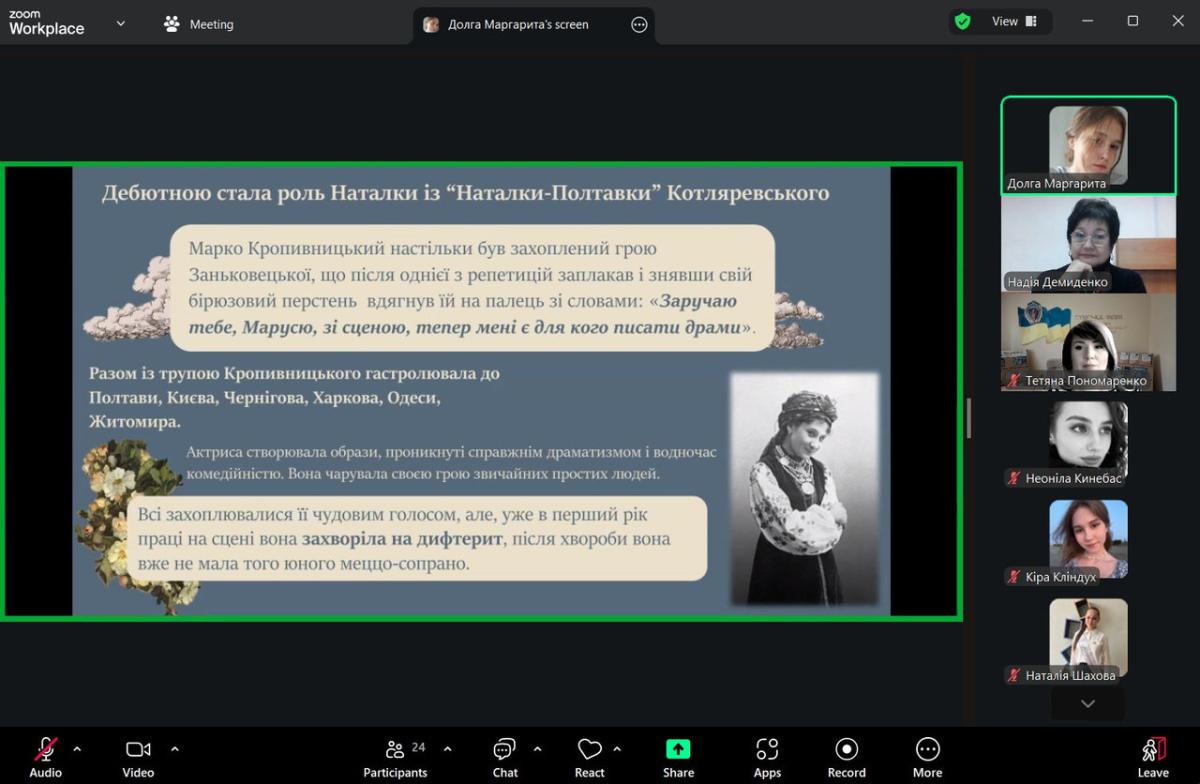Switch to the Meeting tab
This screenshot has width=1200, height=784.
click(199, 24)
